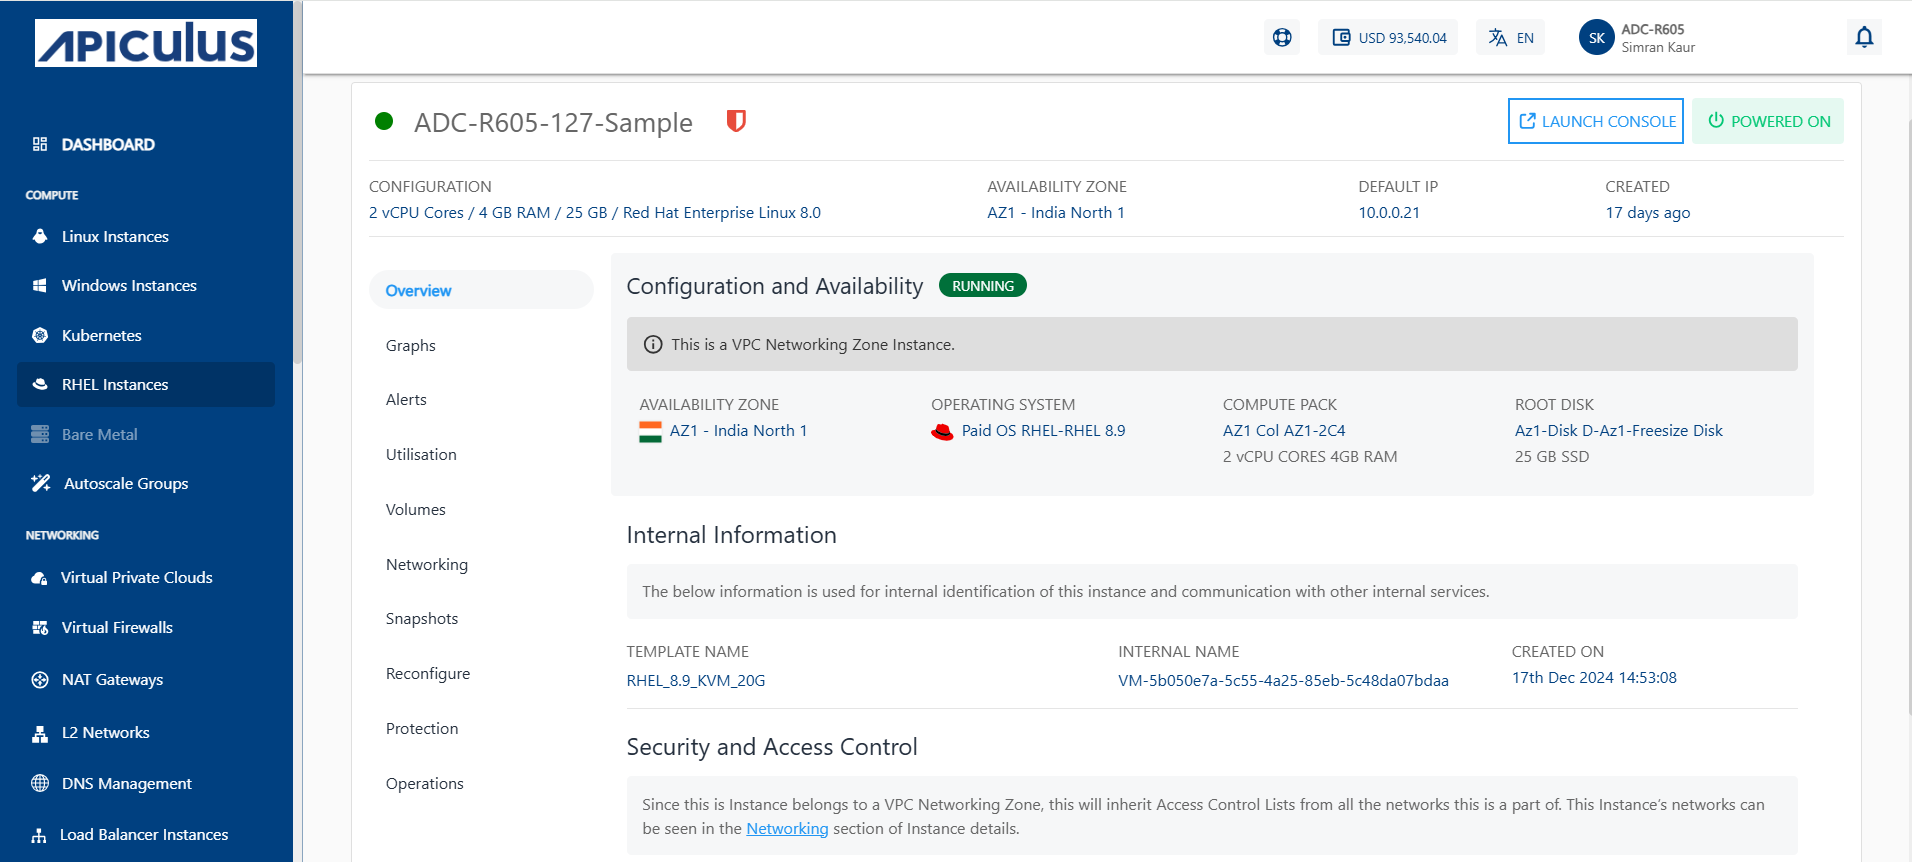Click the L2 Networks icon
This screenshot has height=862, width=1912.
tap(40, 733)
